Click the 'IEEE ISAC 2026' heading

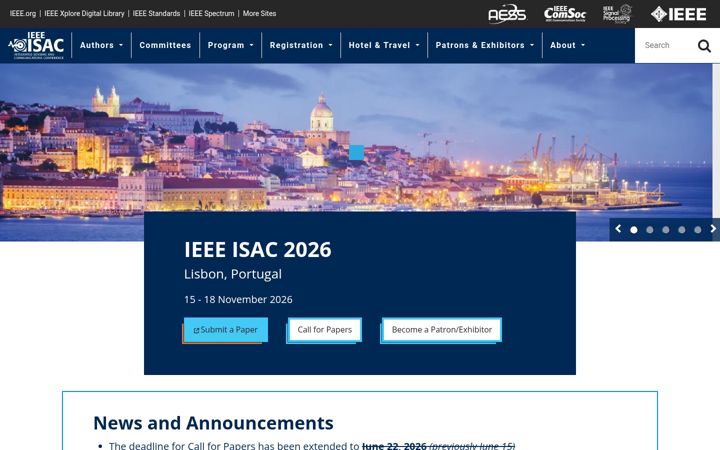point(258,250)
